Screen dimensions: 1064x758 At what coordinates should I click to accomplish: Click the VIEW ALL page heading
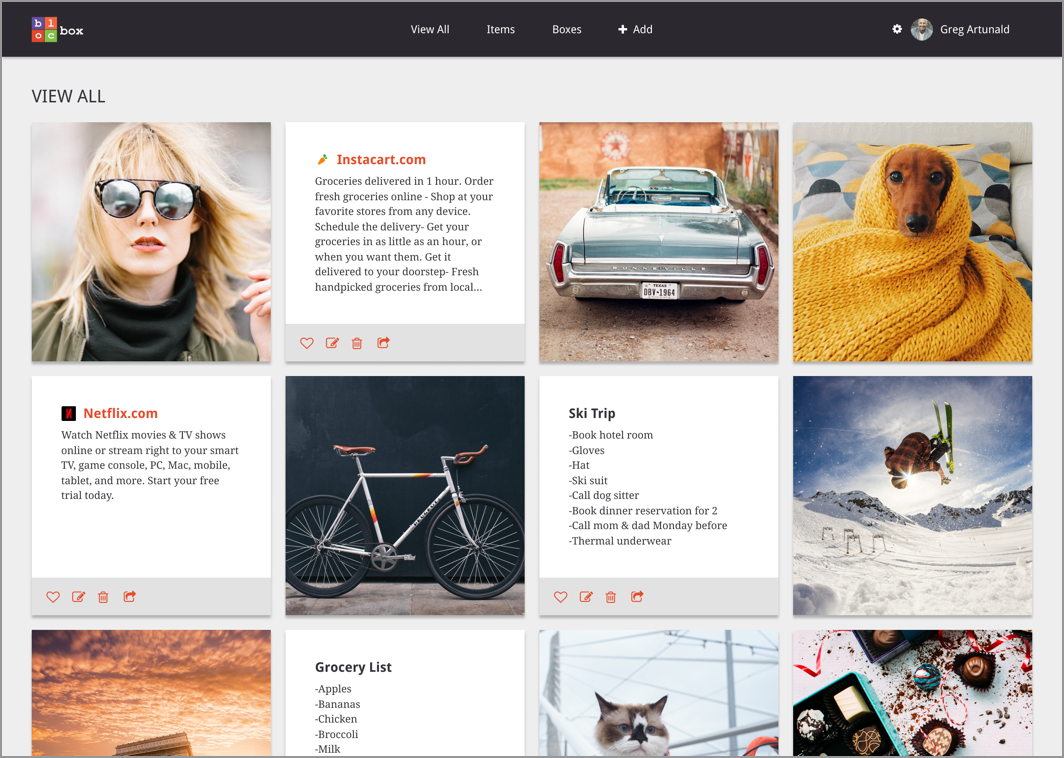coord(69,96)
